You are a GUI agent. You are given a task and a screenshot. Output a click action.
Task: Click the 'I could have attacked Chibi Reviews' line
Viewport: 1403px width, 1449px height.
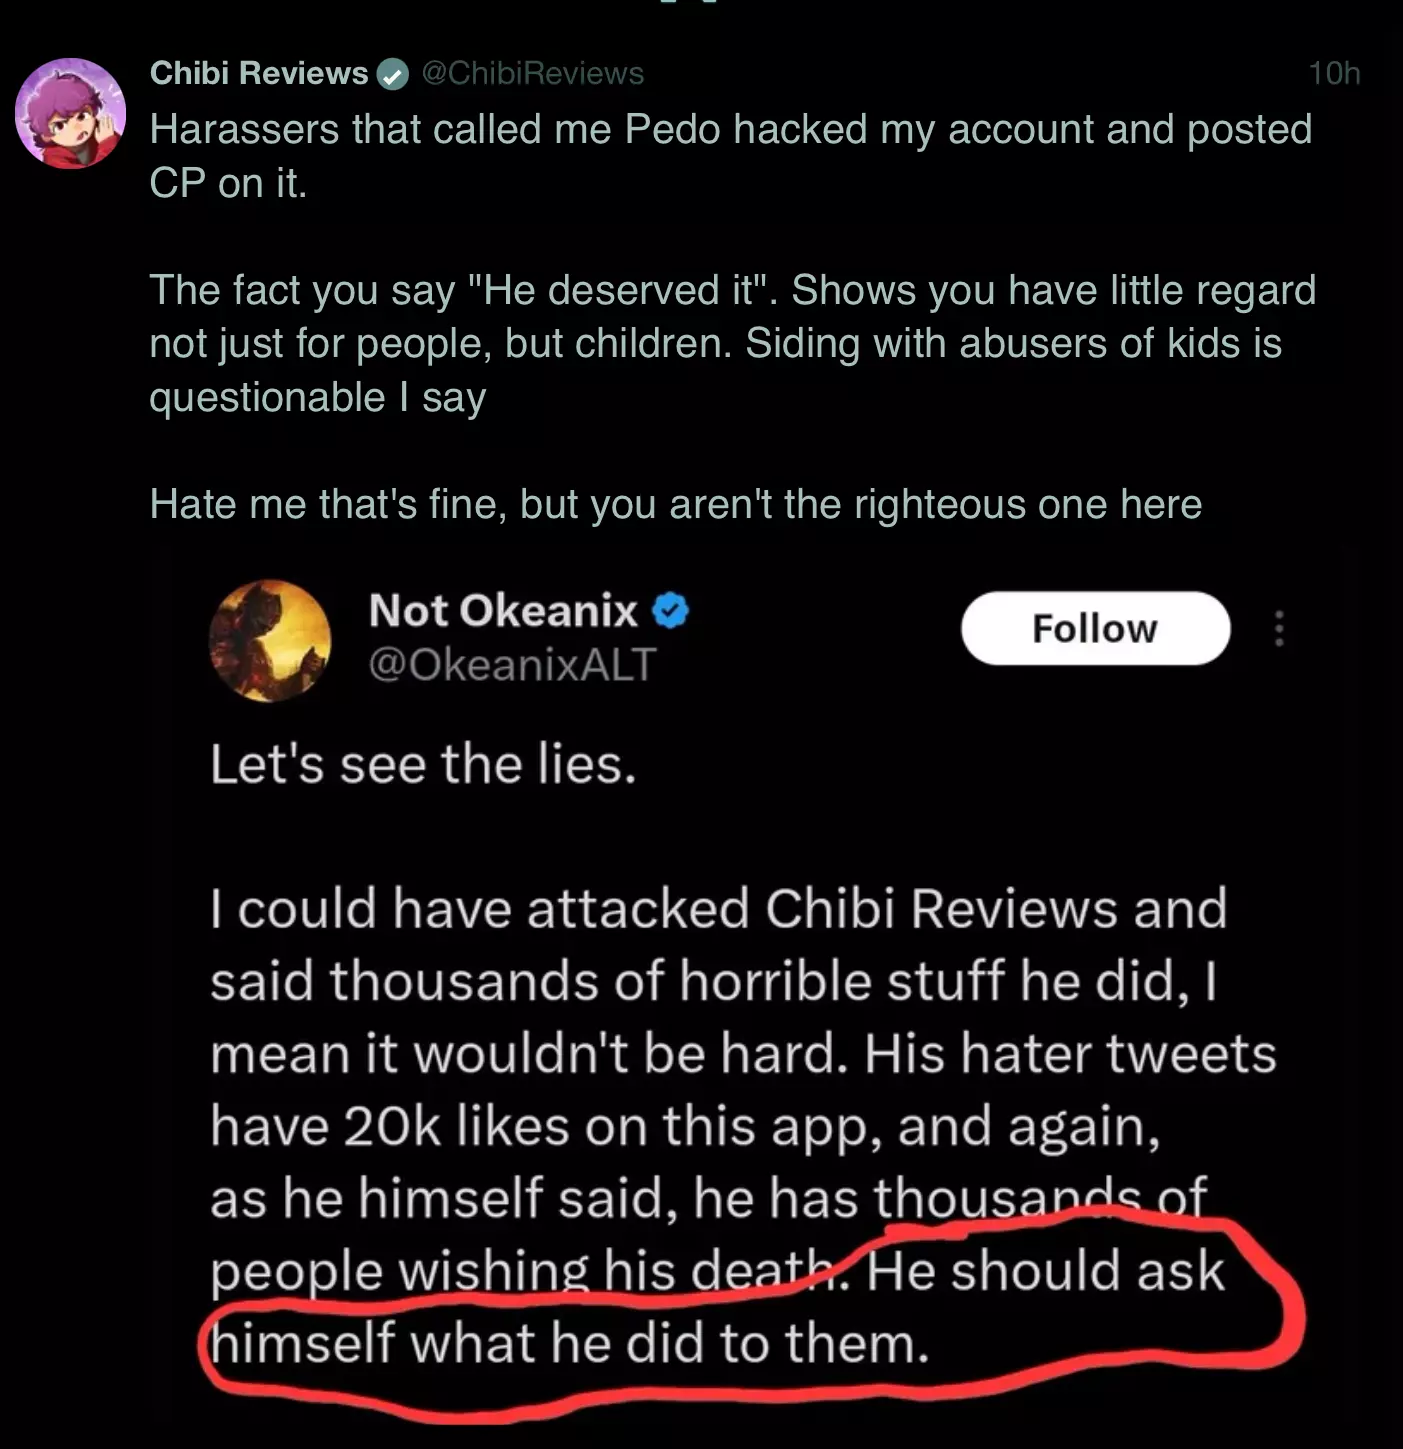coord(718,909)
